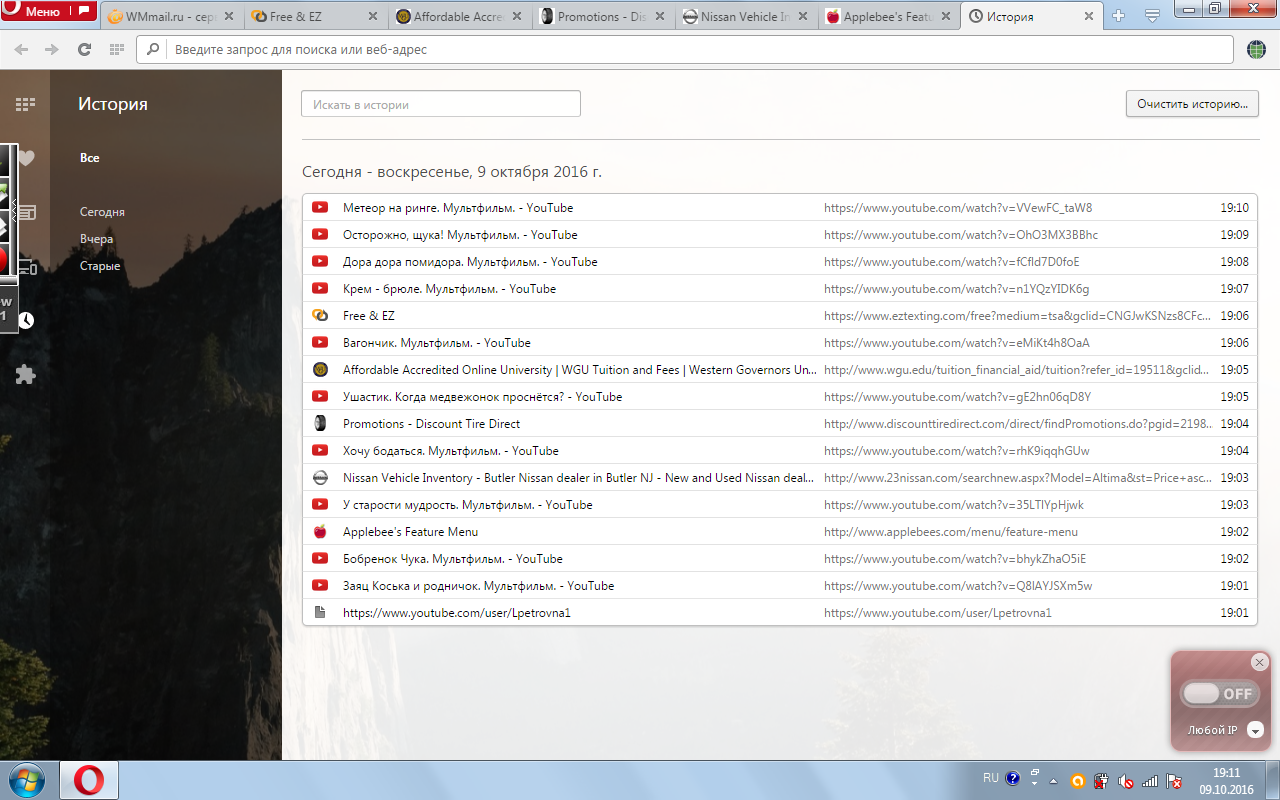
Task: Open bookmarks via the sidebar heart icon
Action: pos(25,158)
